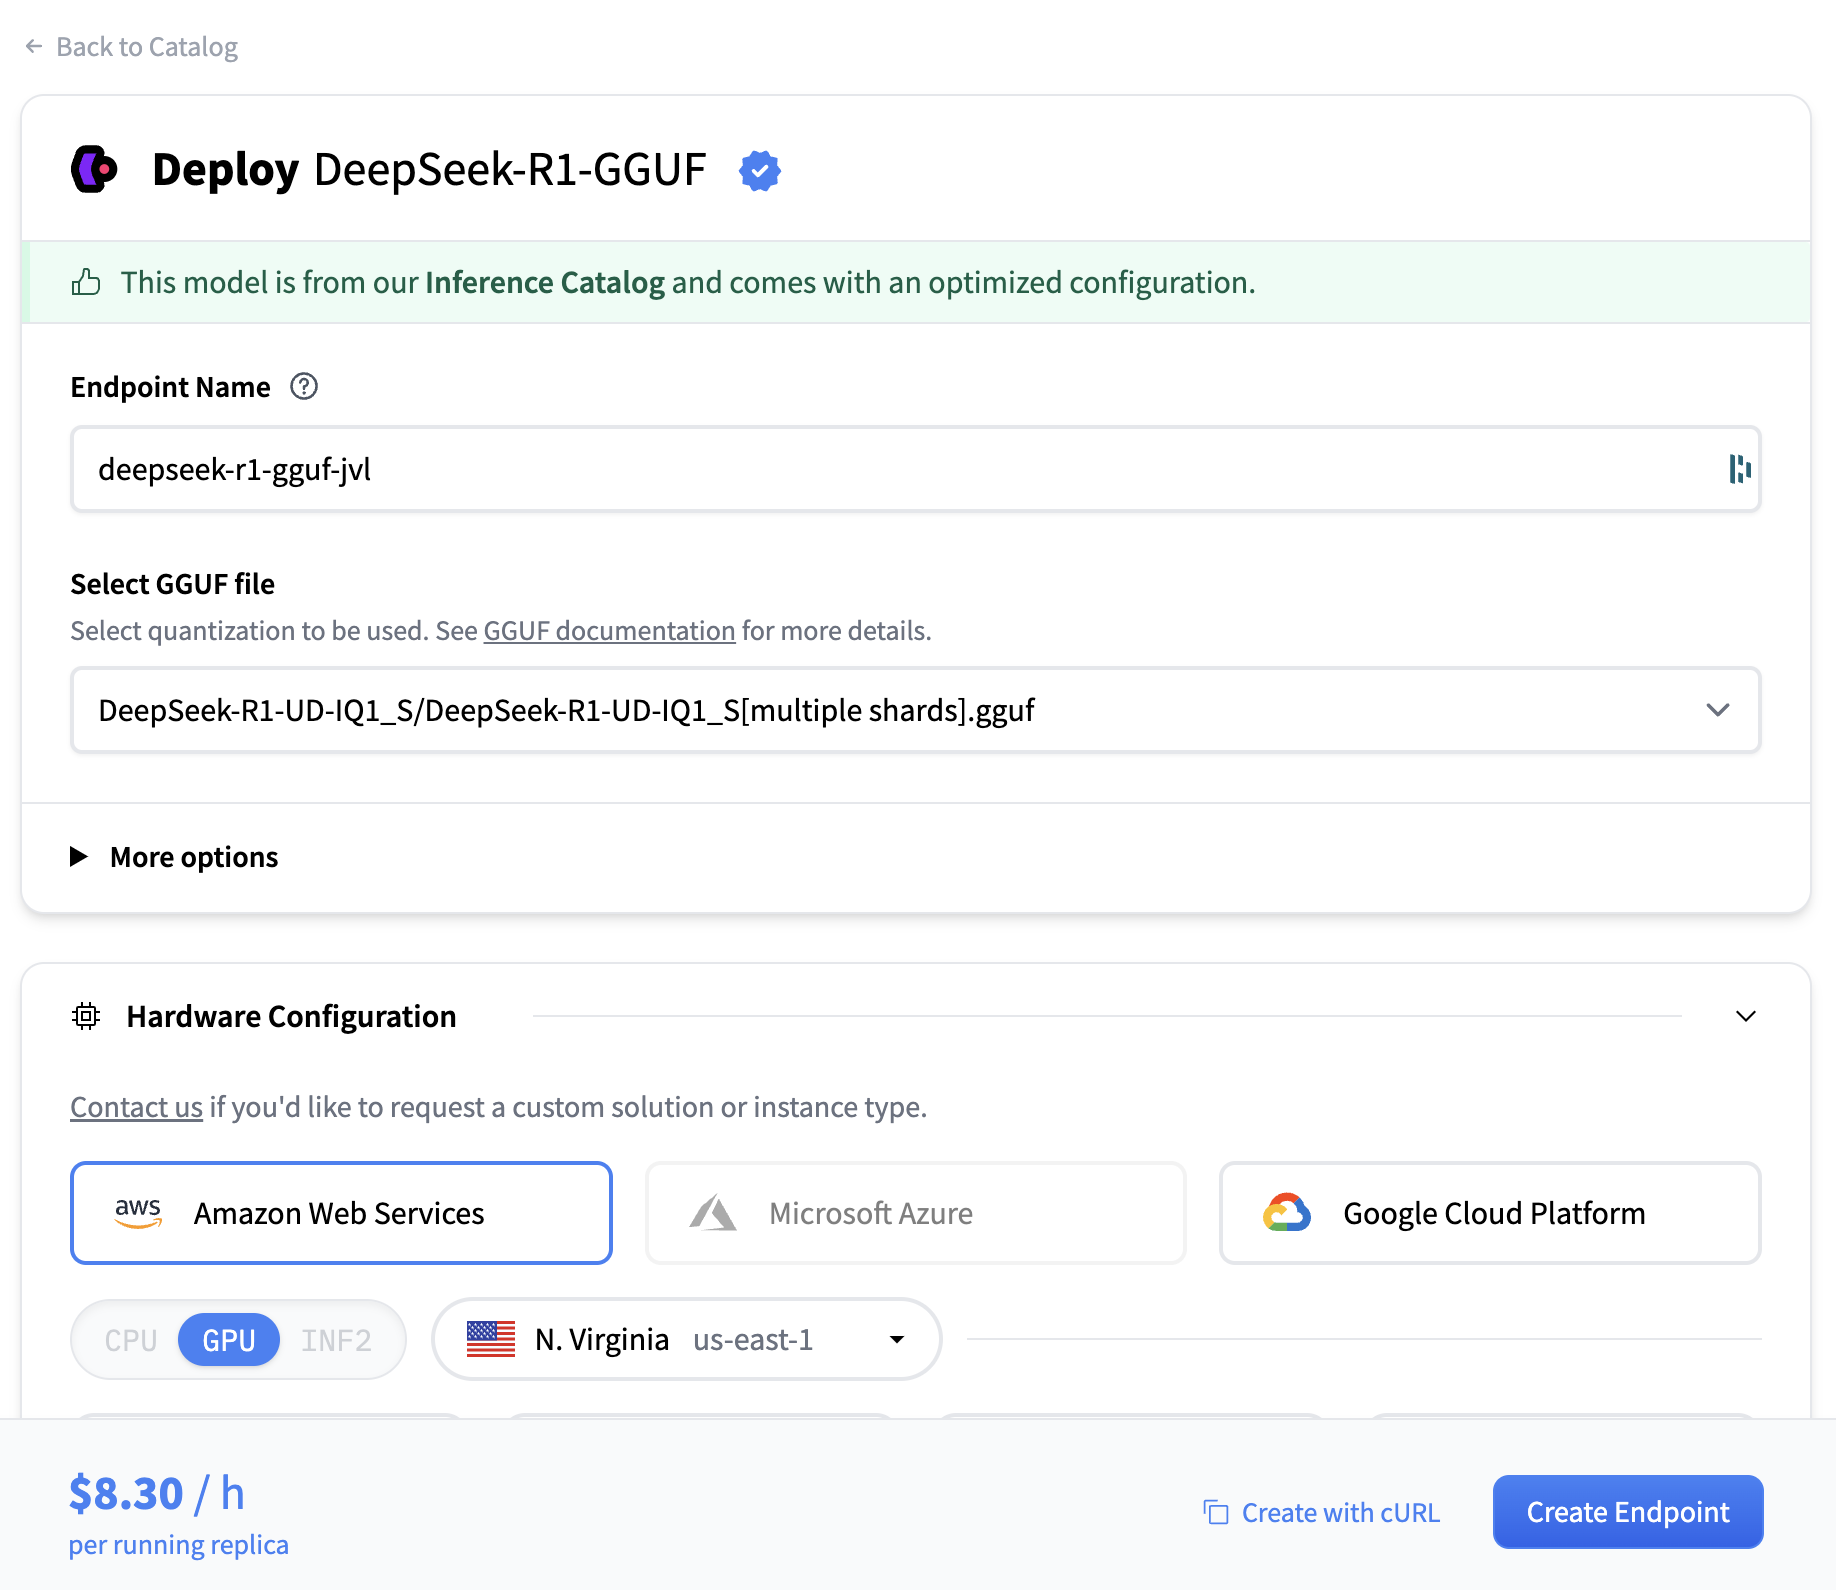The height and width of the screenshot is (1590, 1836).
Task: Click the password manager icon in name field
Action: (x=1739, y=469)
